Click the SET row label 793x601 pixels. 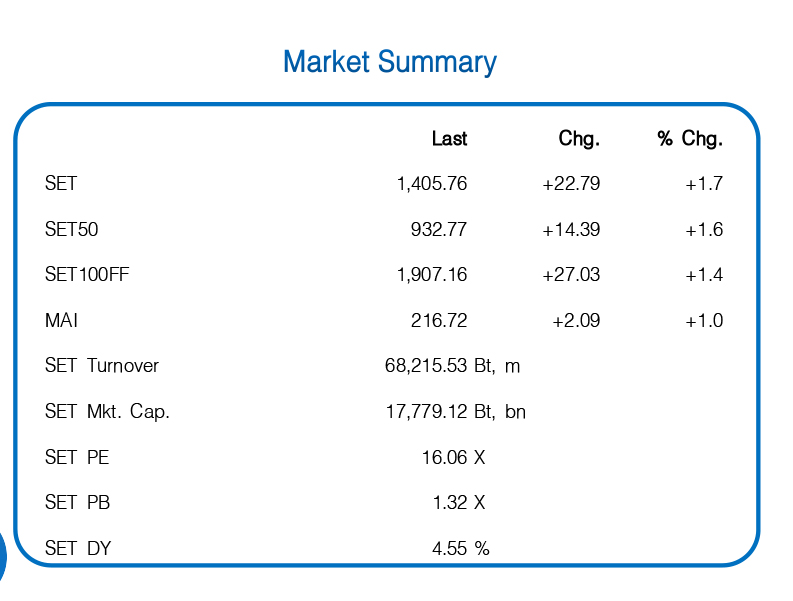point(61,184)
